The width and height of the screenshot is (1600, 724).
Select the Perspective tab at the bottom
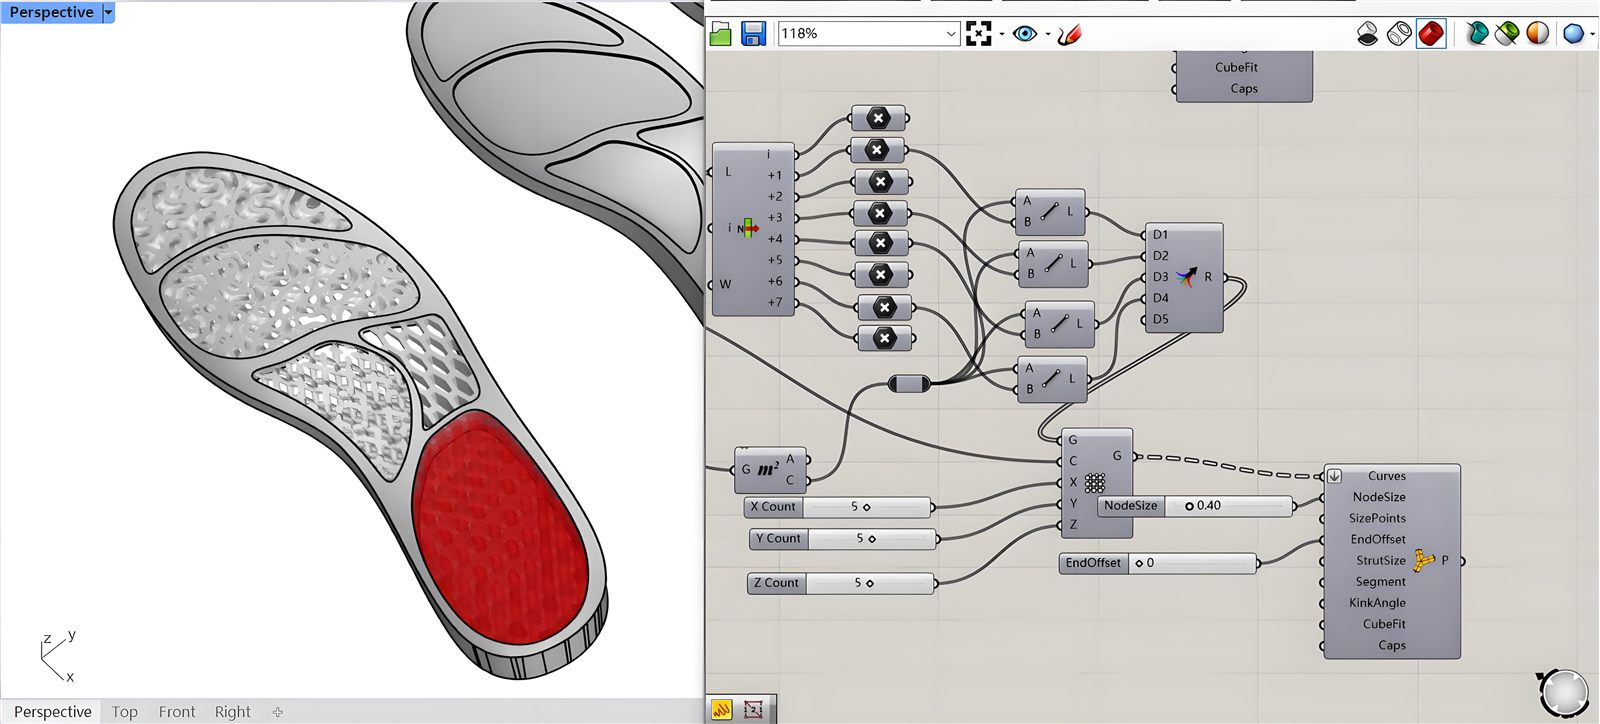[x=53, y=712]
